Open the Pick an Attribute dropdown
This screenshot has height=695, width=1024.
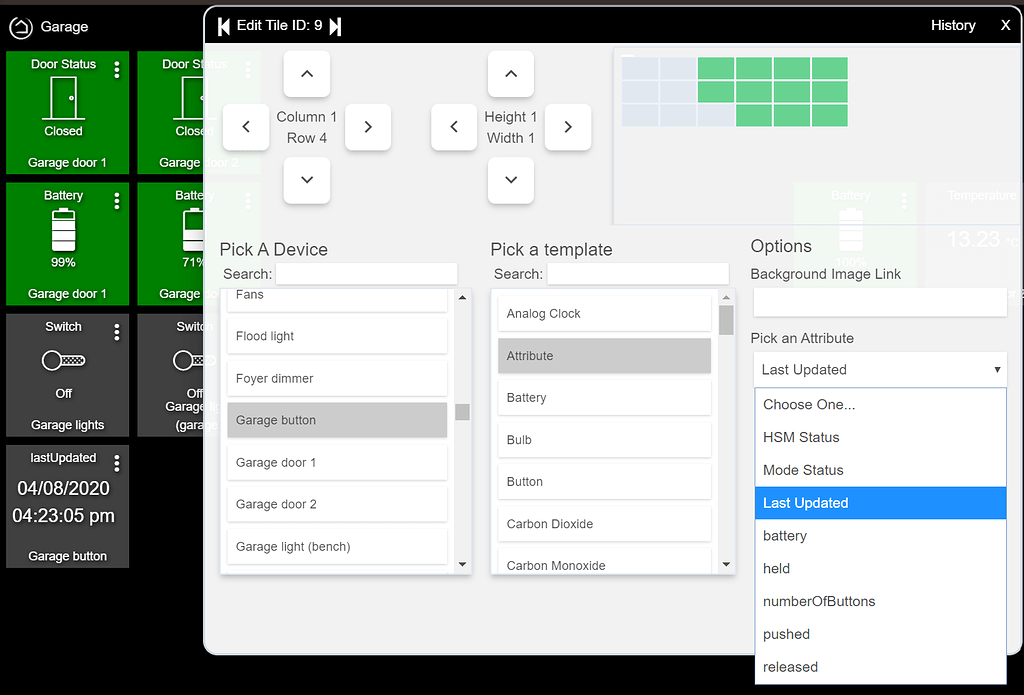click(x=879, y=369)
